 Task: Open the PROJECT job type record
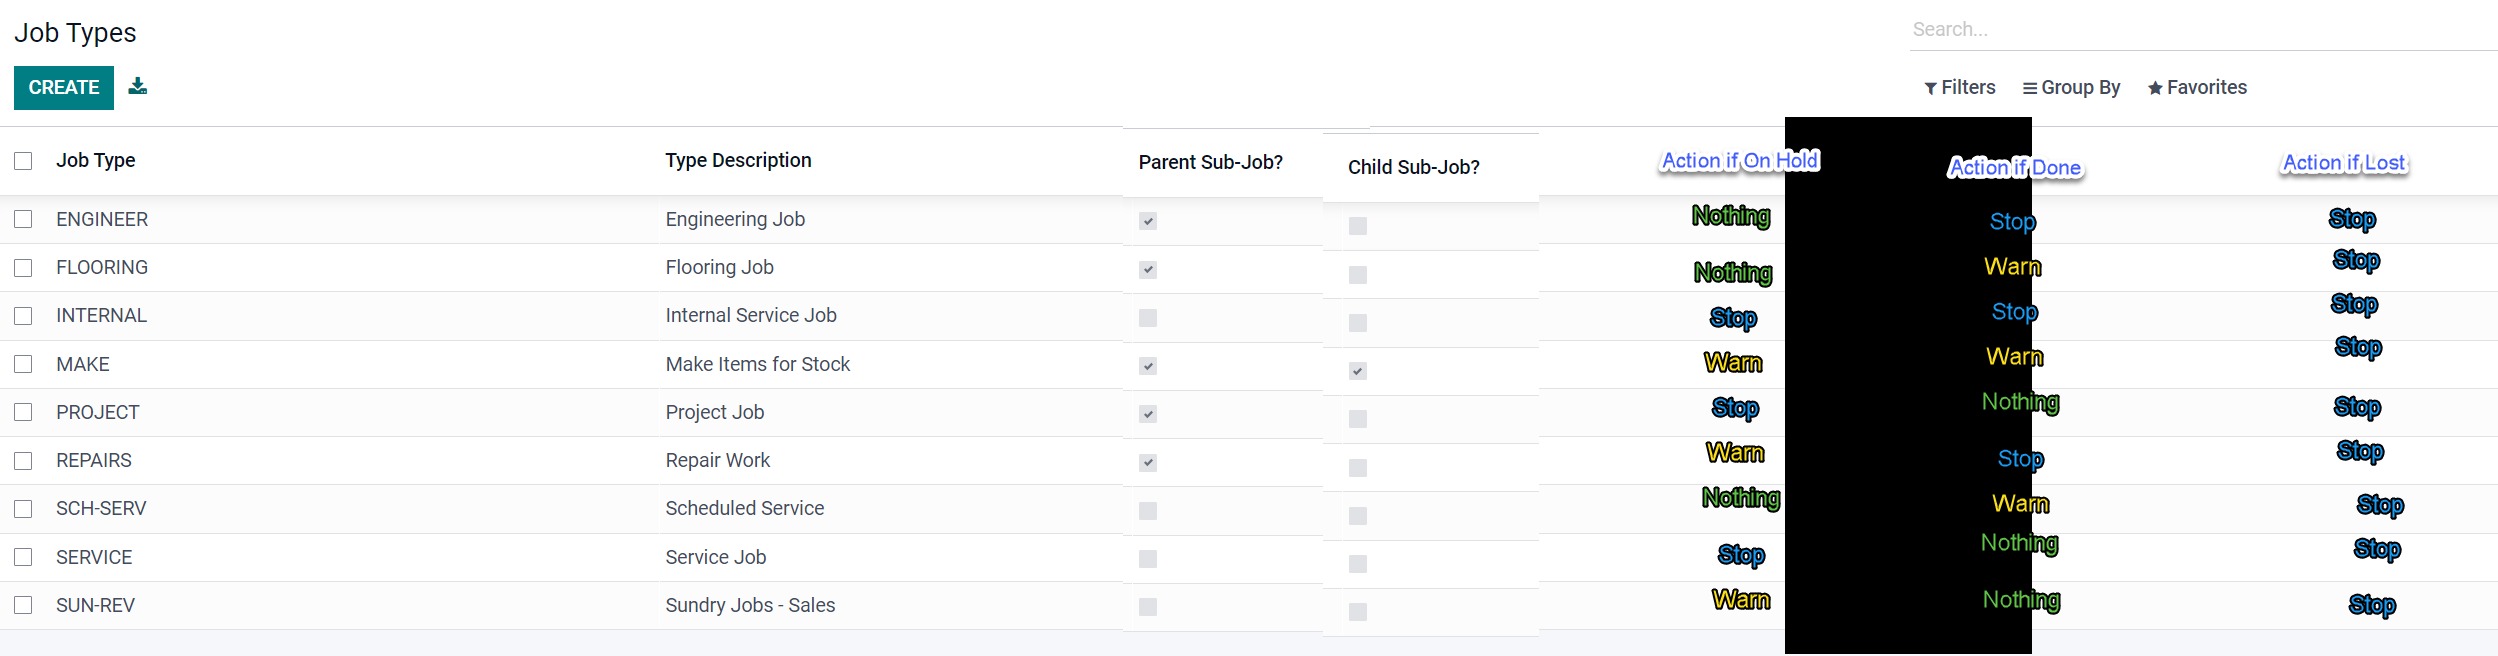click(x=98, y=412)
